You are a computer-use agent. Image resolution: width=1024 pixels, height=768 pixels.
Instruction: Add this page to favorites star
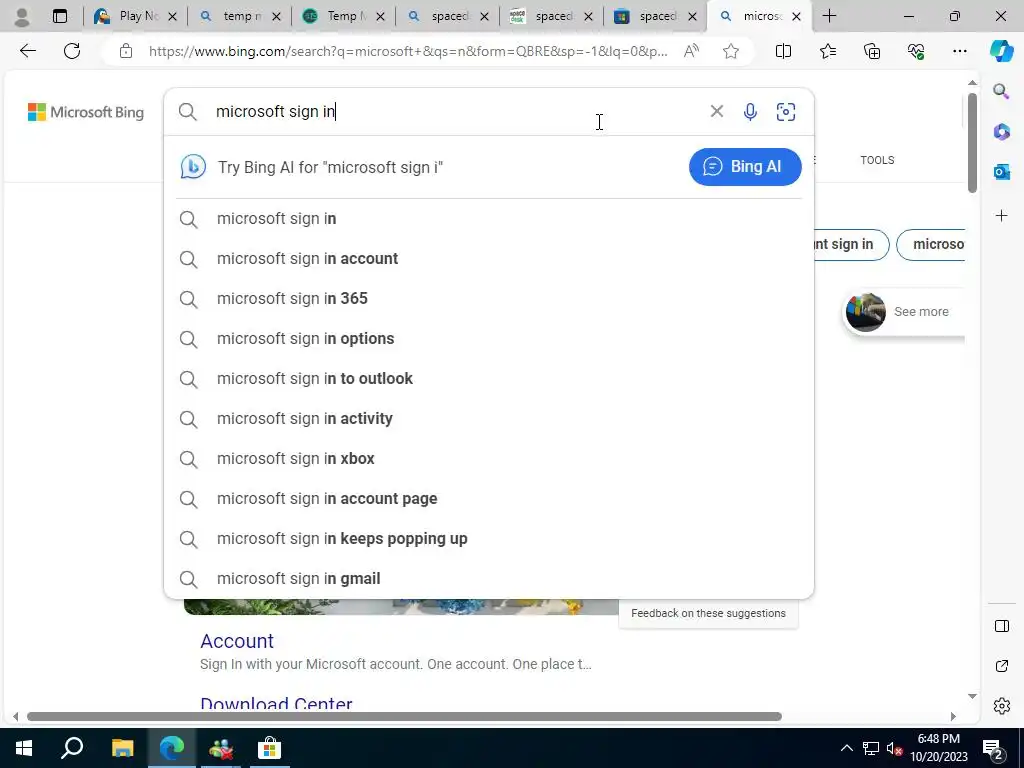(x=731, y=51)
